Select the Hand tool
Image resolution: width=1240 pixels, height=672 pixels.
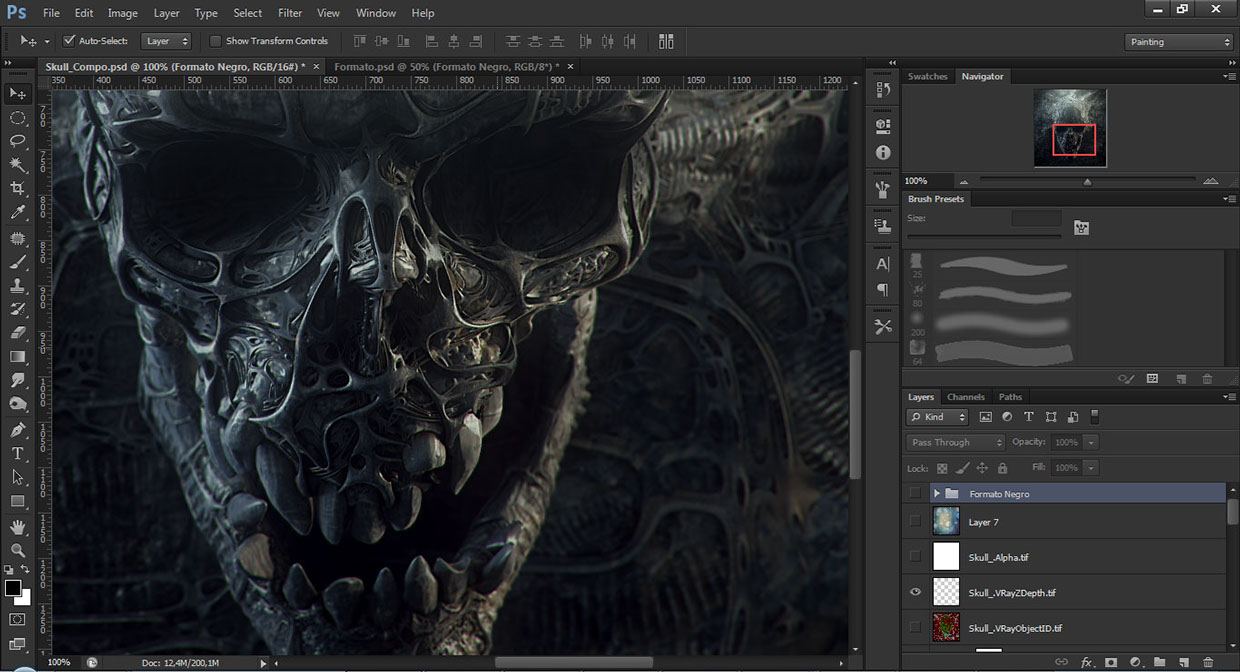[x=18, y=526]
